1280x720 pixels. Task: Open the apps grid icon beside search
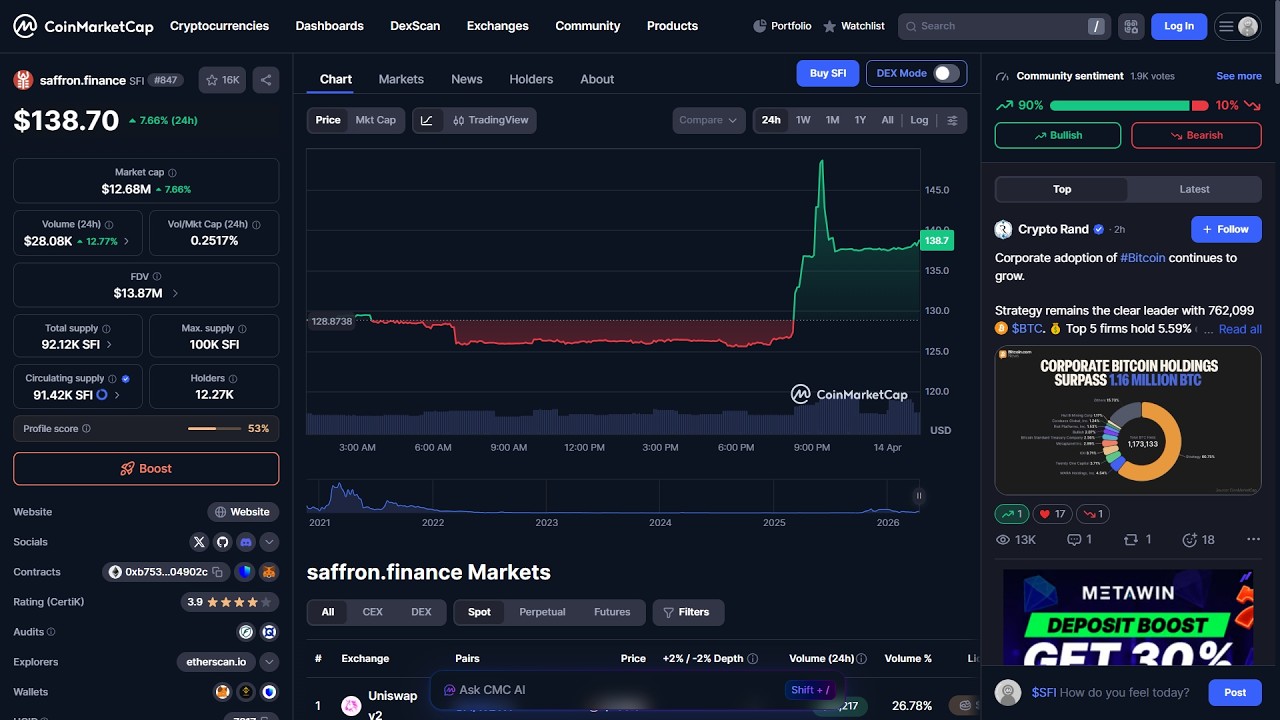pyautogui.click(x=1131, y=26)
